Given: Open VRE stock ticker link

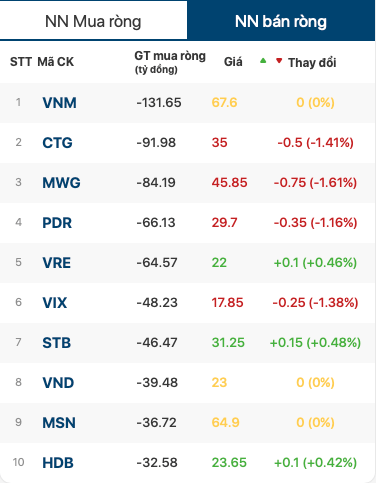Looking at the screenshot, I should coord(57,263).
